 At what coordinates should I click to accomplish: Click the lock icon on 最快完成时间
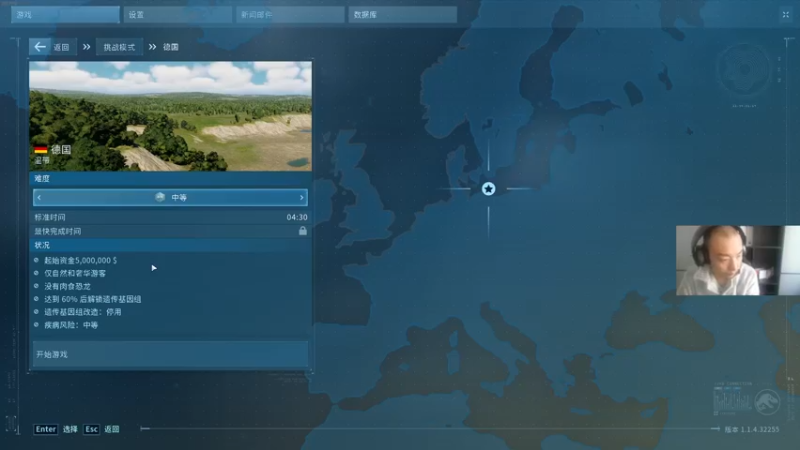[x=303, y=231]
